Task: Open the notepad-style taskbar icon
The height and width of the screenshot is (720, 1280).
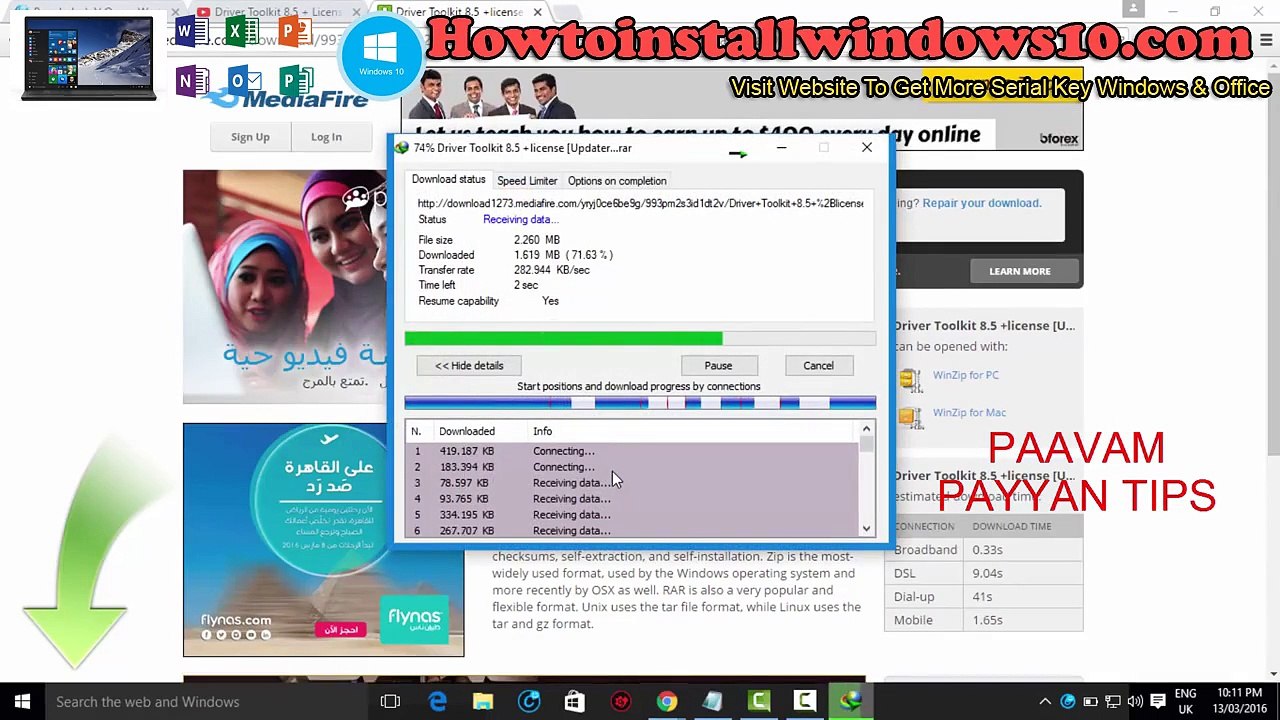Action: coord(712,702)
